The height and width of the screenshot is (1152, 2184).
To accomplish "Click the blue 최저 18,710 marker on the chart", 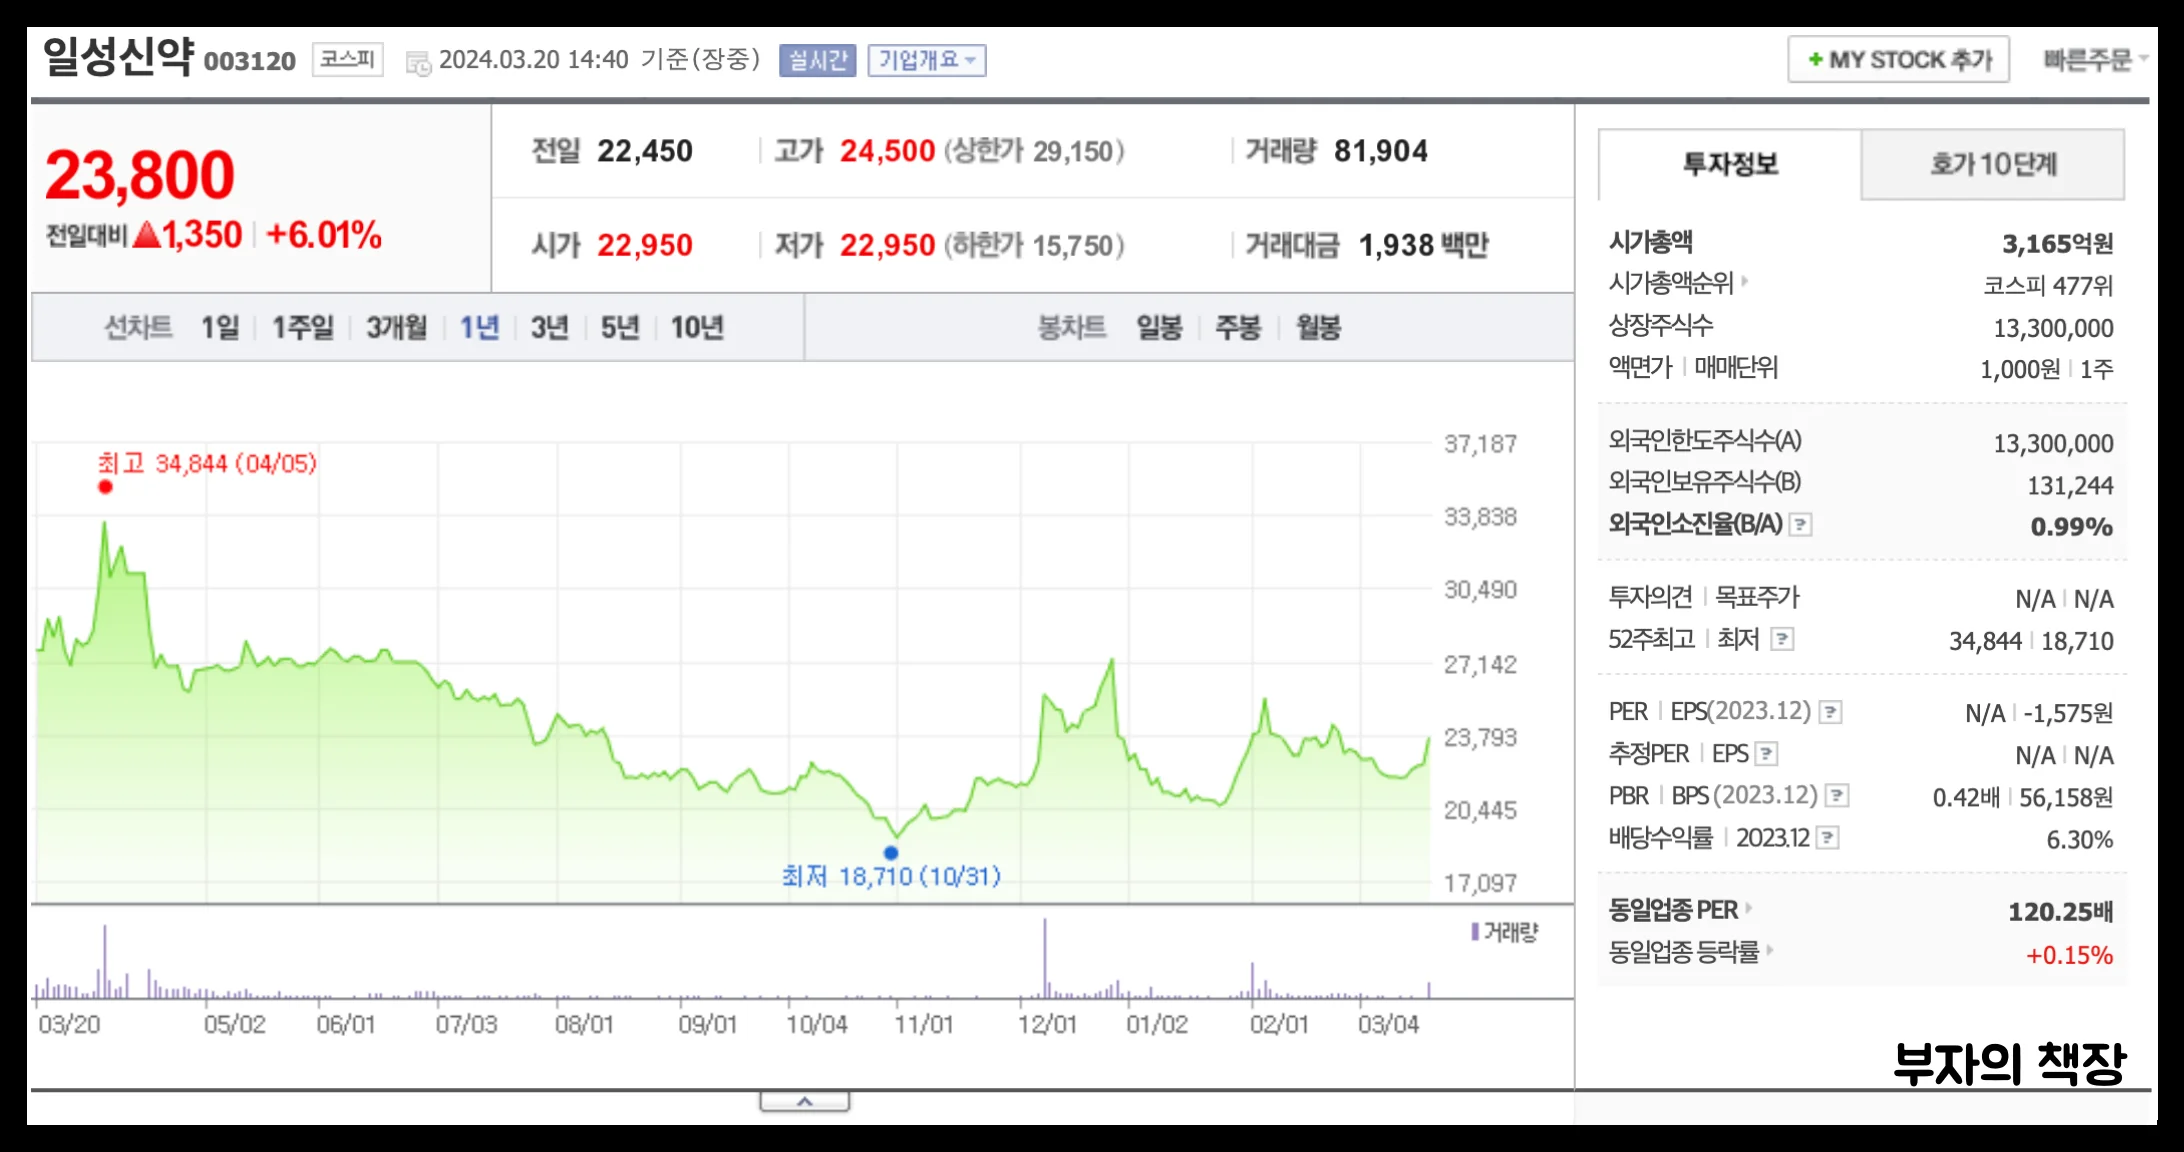I will tap(891, 852).
